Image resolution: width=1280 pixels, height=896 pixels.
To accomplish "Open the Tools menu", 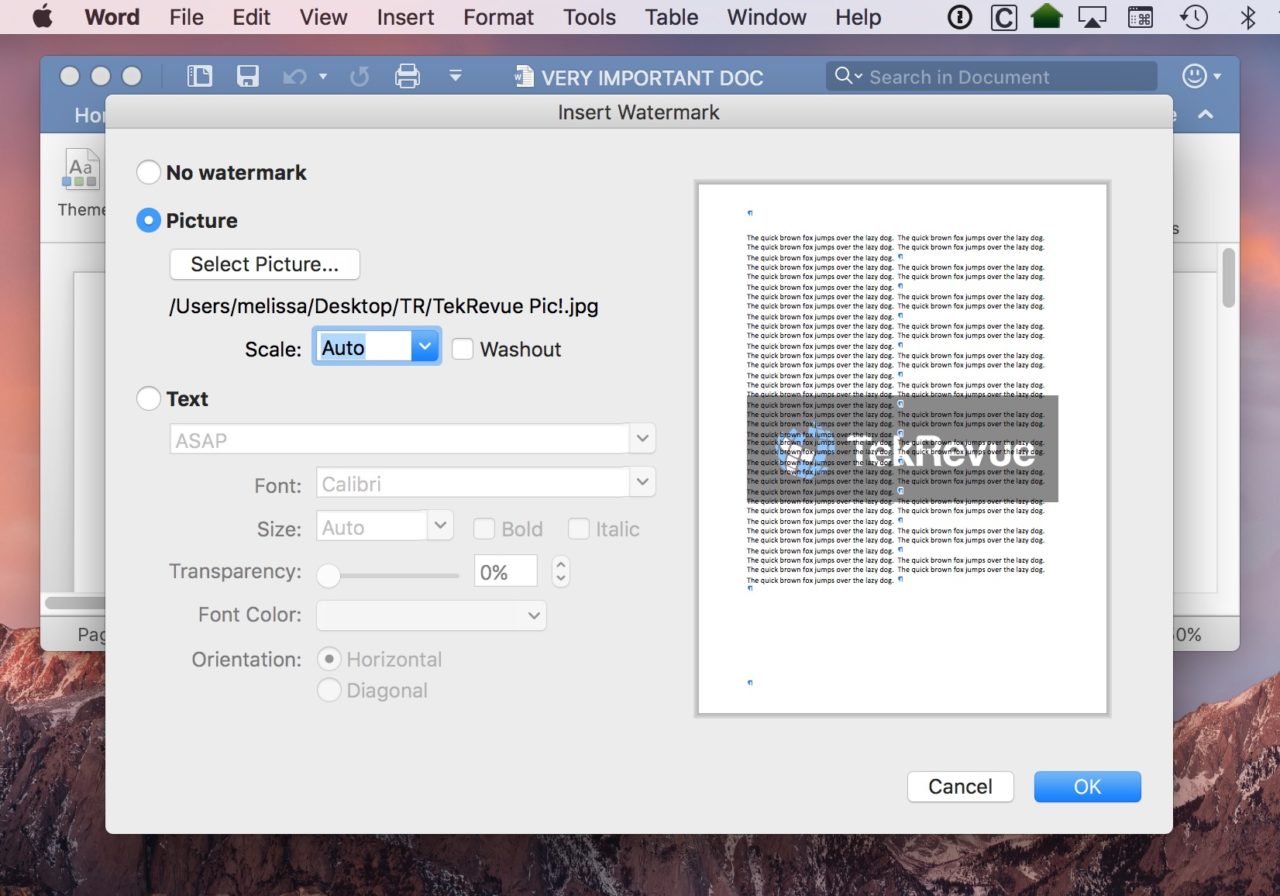I will coord(589,17).
